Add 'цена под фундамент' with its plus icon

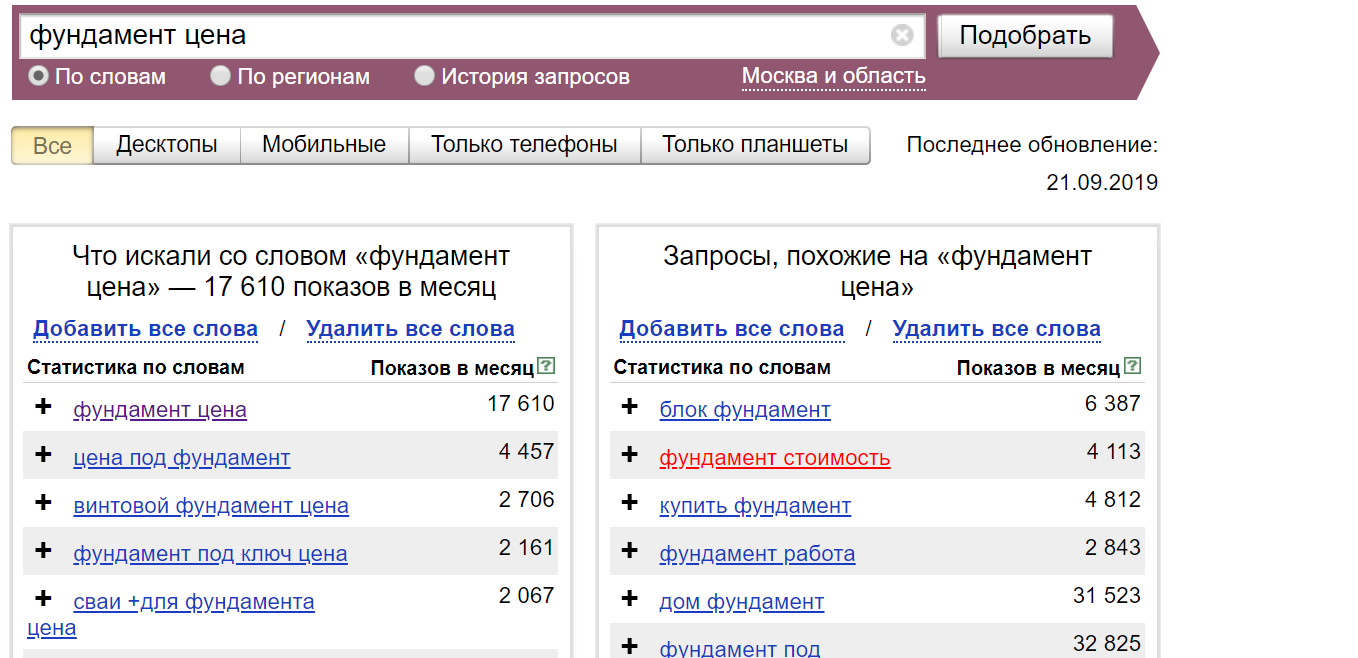43,454
